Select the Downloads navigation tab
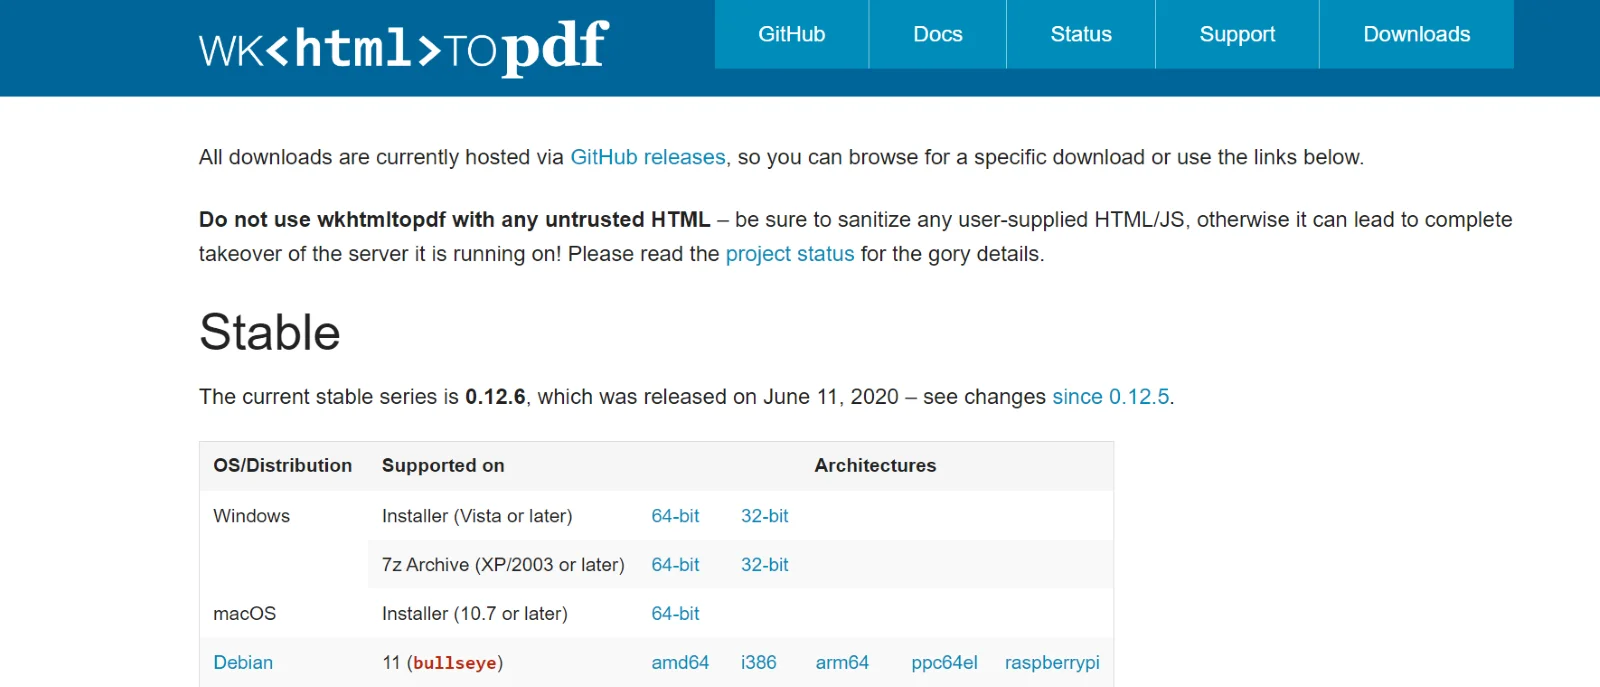 pyautogui.click(x=1417, y=34)
